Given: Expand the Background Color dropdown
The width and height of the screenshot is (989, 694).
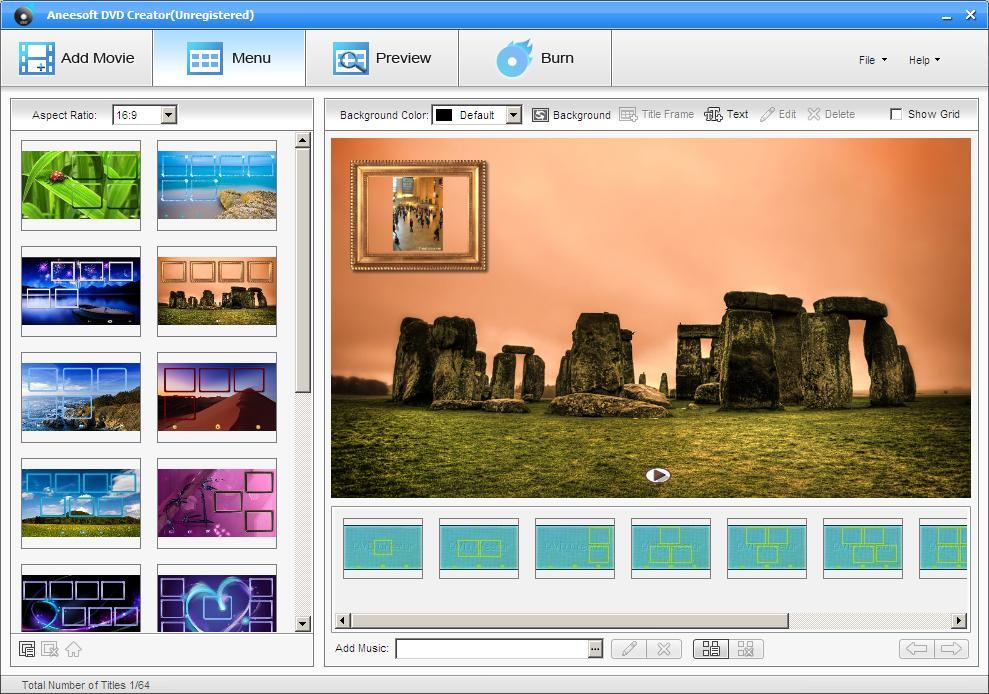Looking at the screenshot, I should tap(513, 115).
